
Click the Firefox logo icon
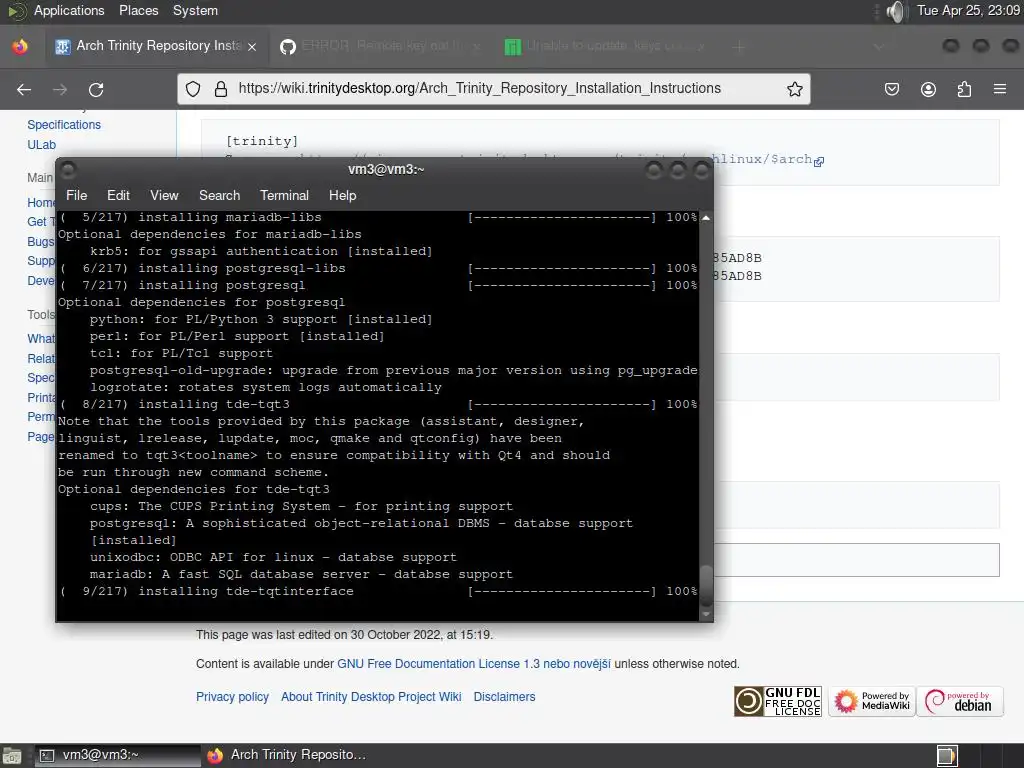[x=20, y=46]
